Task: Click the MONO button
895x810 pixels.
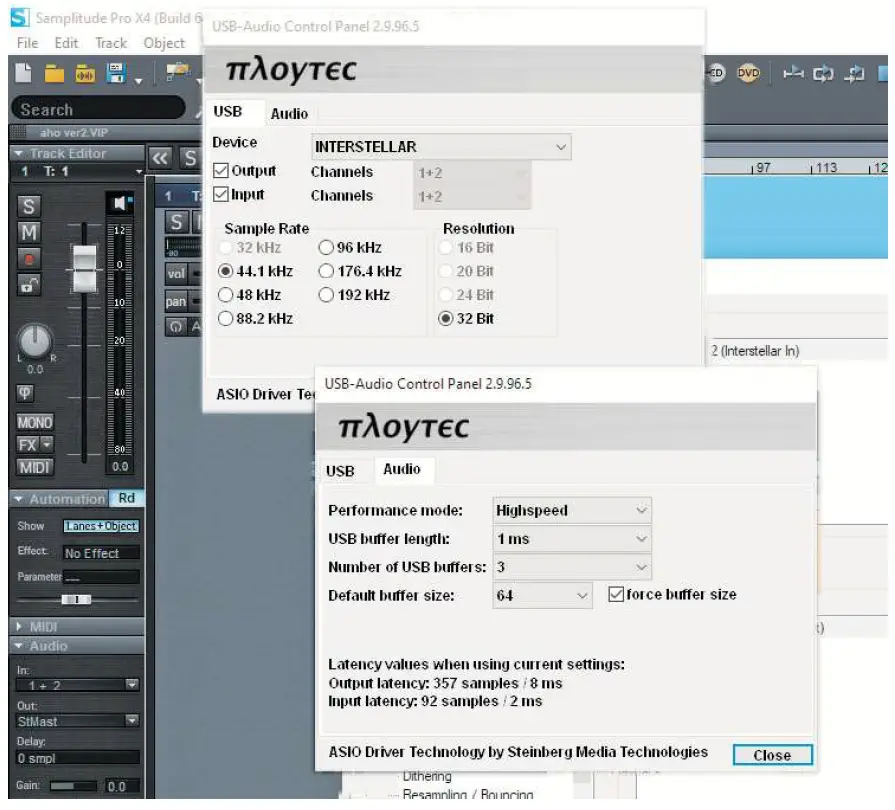Action: pos(34,423)
